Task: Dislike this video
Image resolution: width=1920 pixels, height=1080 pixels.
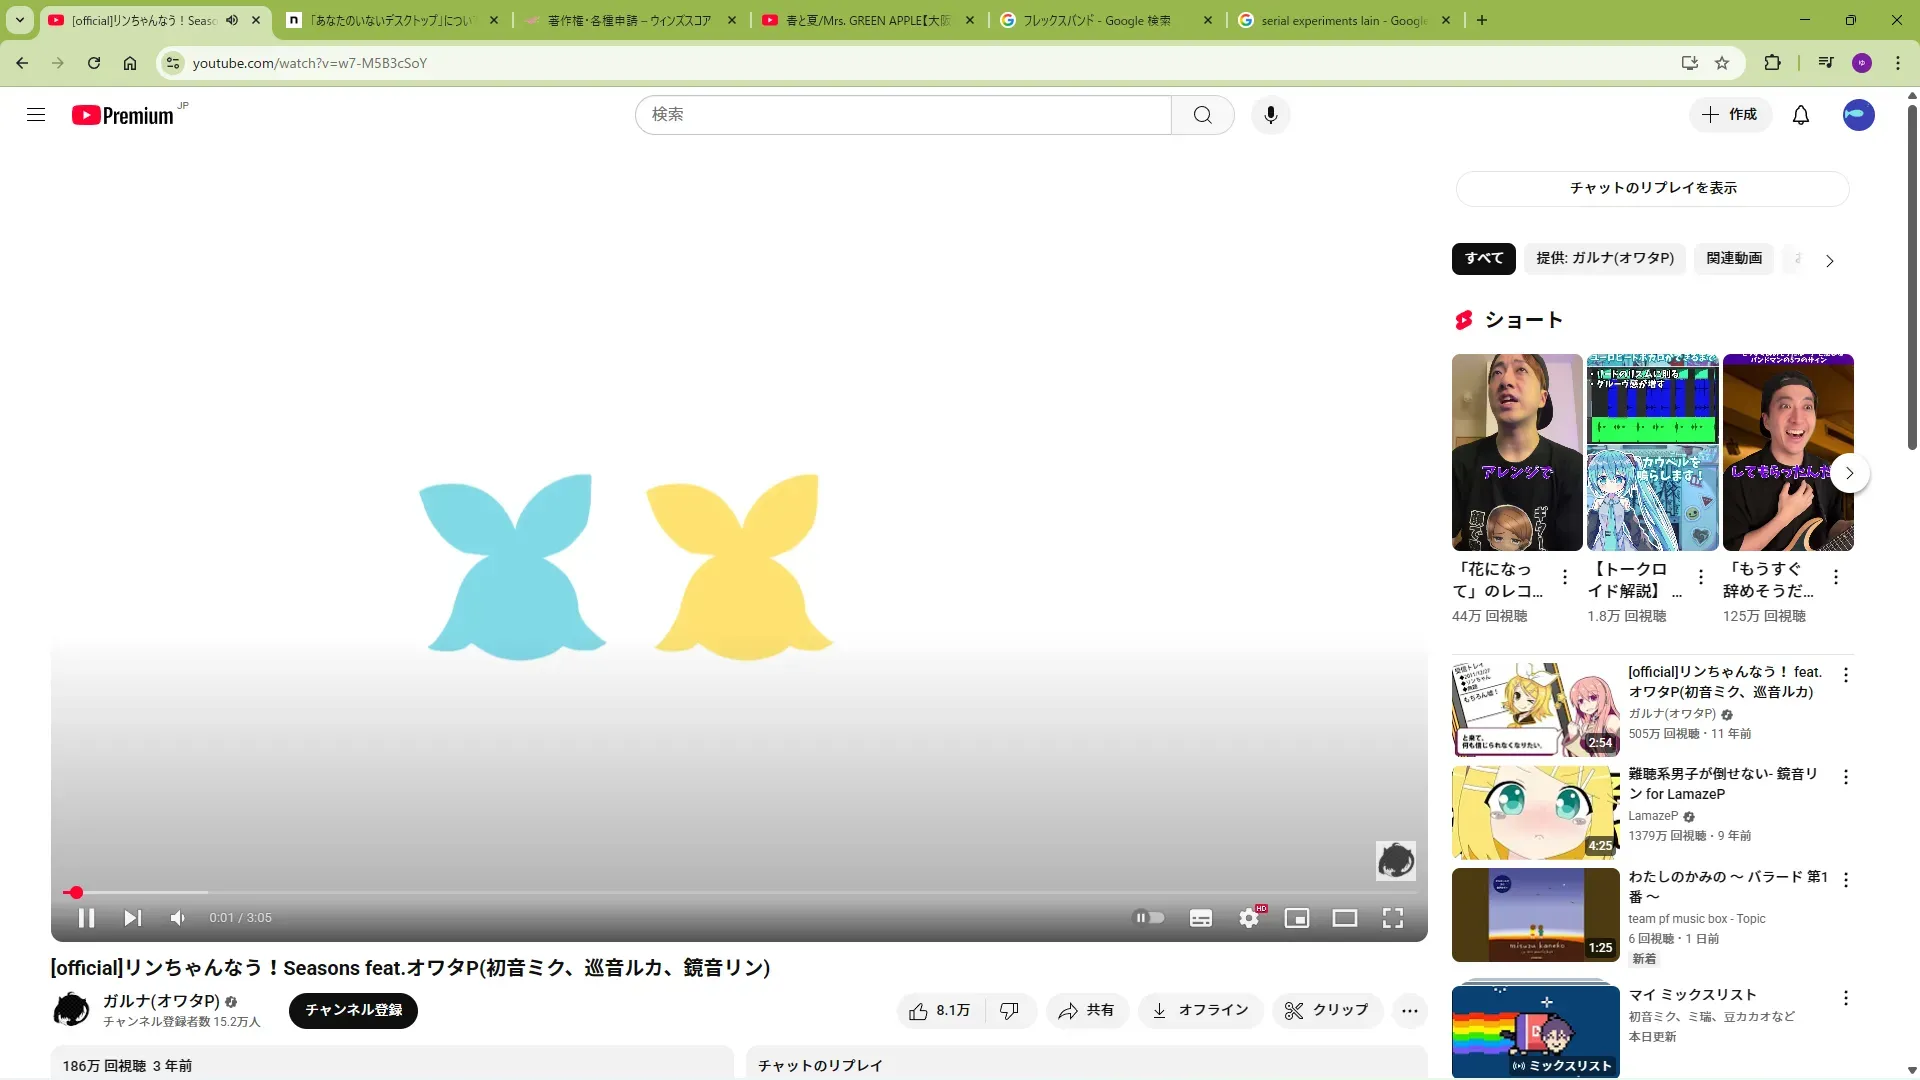Action: coord(1010,1011)
